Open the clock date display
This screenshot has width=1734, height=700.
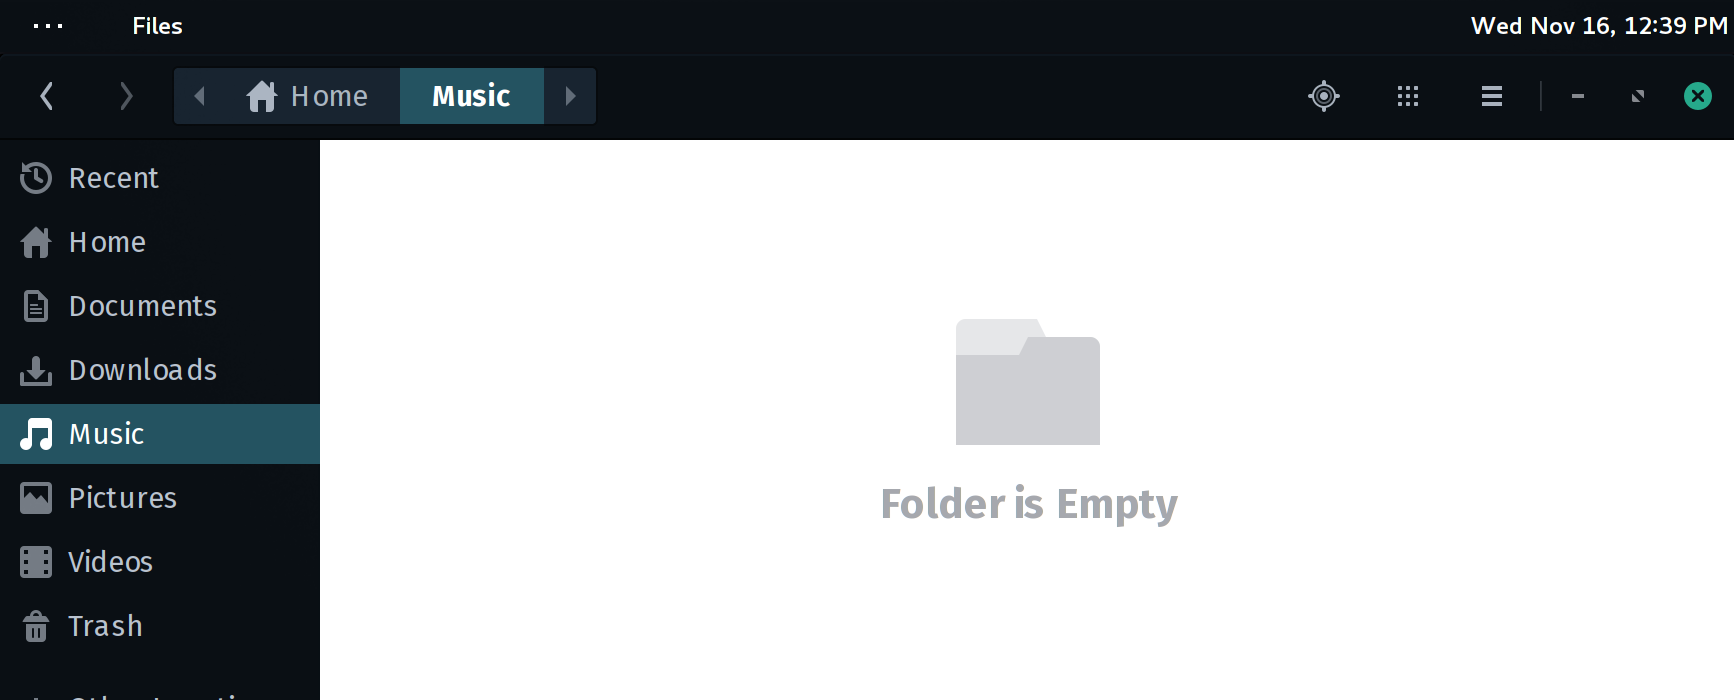[1598, 26]
